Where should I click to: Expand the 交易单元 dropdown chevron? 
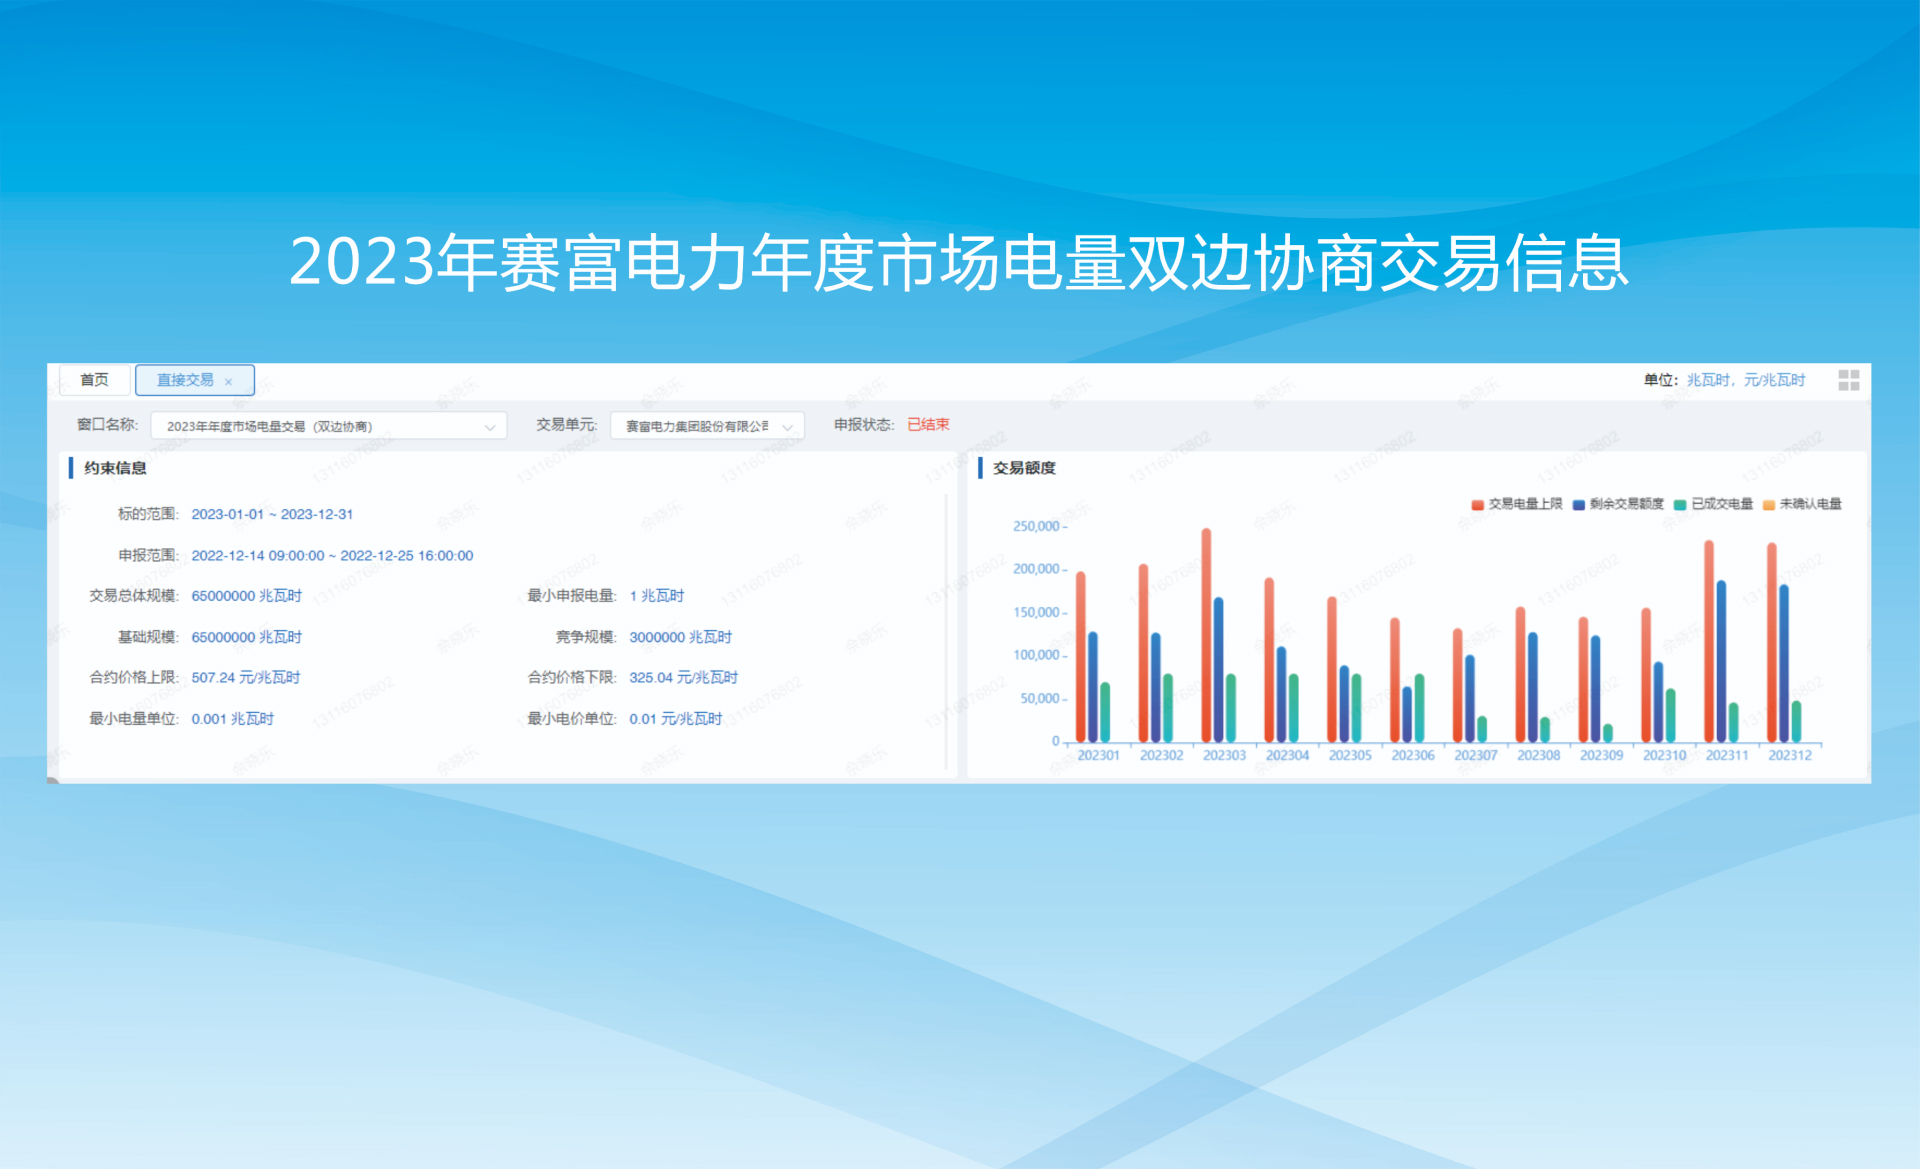coord(788,427)
